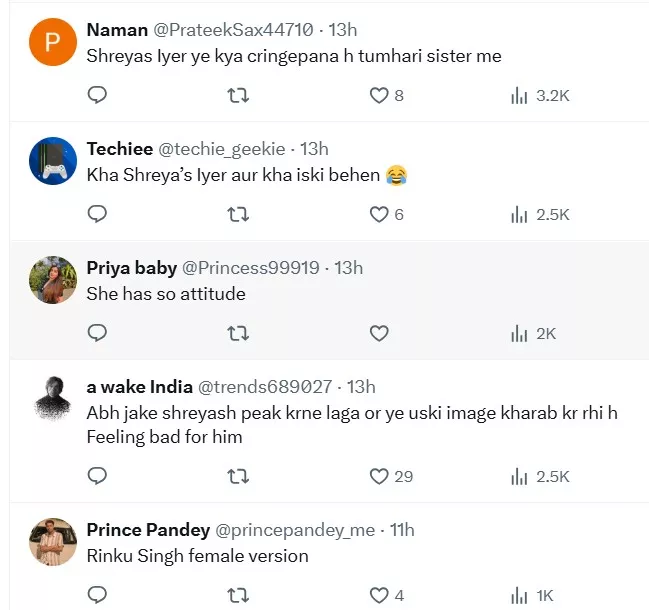Reply to Priya baby's tweet
This screenshot has height=610, width=649.
97,333
